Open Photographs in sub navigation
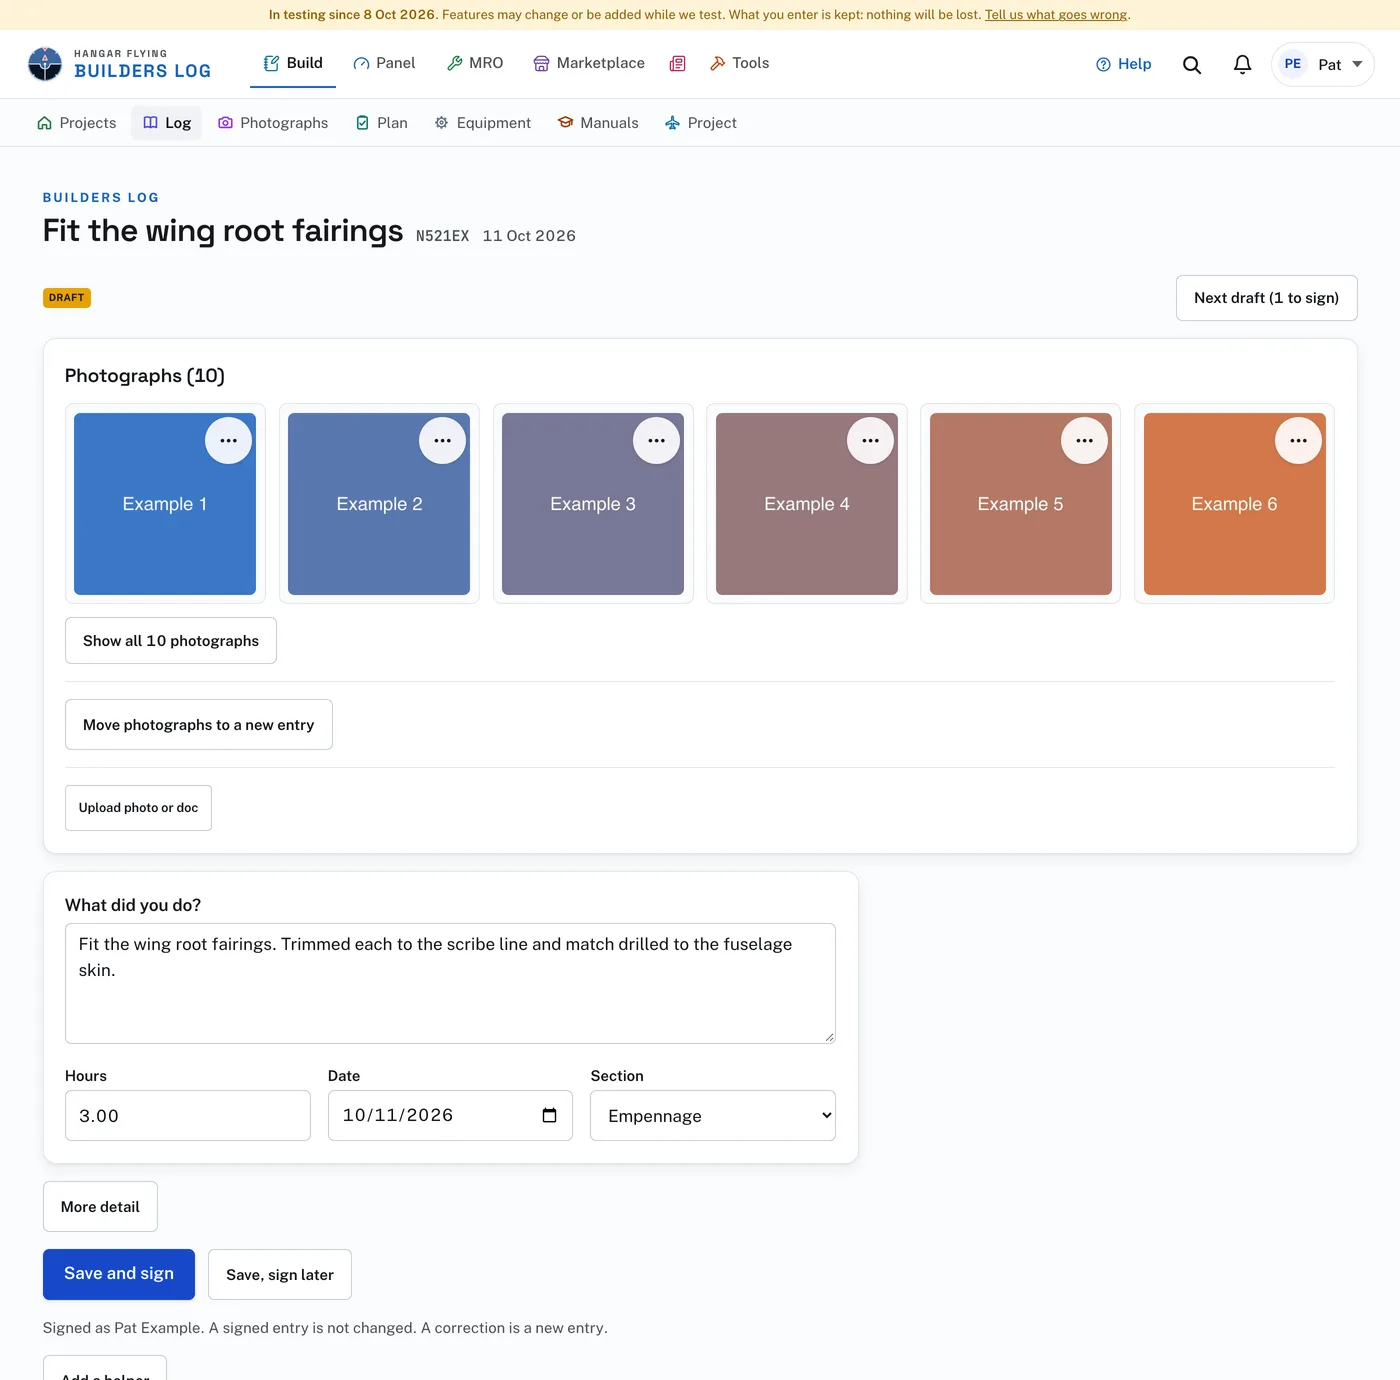Screen dimensions: 1400x1380 (x=273, y=123)
